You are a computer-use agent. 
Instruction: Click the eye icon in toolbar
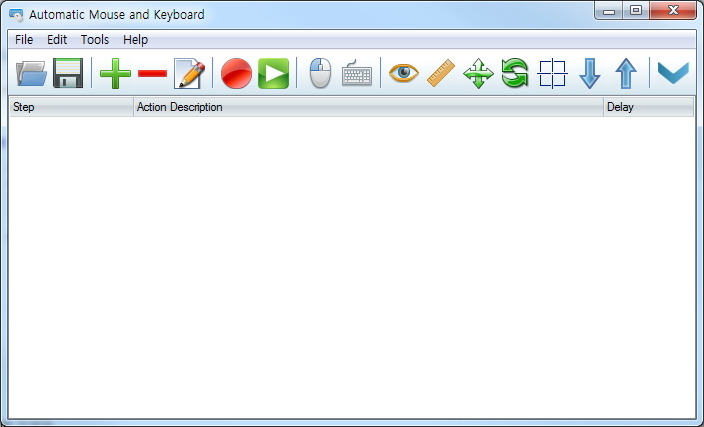(x=404, y=74)
